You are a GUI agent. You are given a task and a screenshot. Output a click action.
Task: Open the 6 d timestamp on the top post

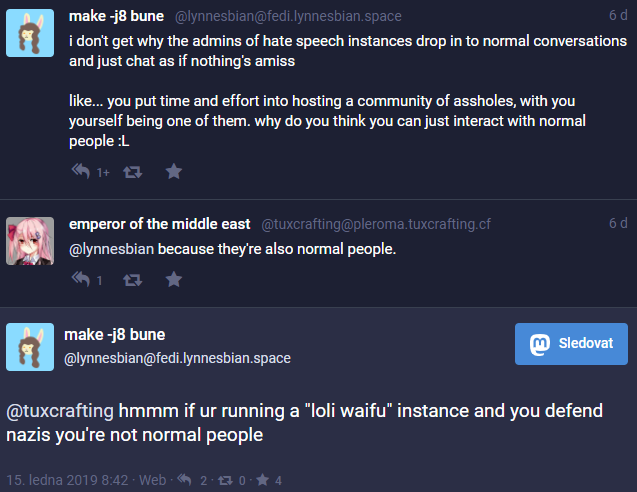click(618, 15)
